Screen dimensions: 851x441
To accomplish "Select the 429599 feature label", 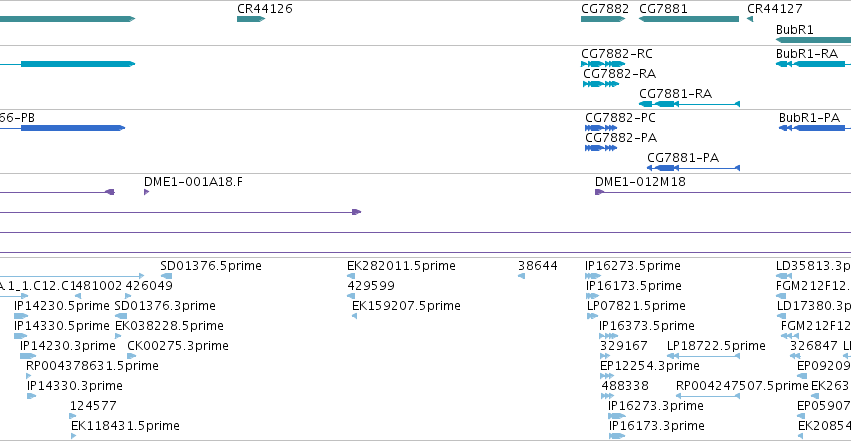I will 371,286.
